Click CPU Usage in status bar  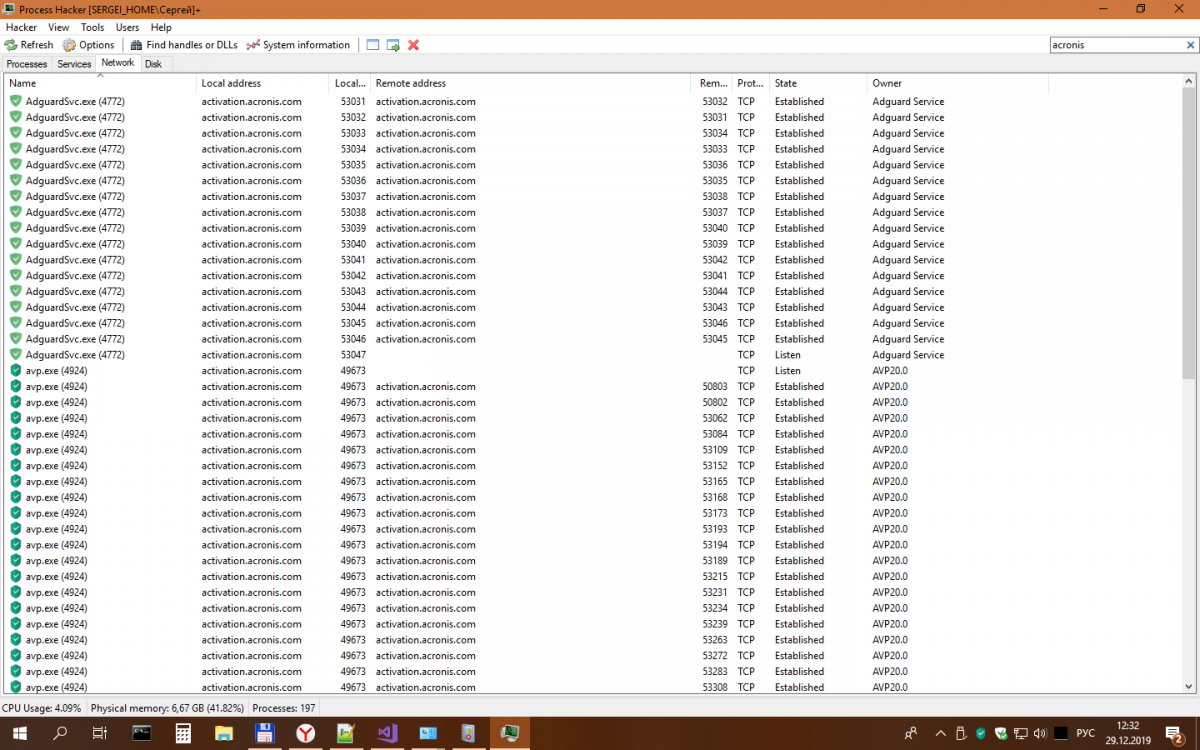tap(43, 708)
